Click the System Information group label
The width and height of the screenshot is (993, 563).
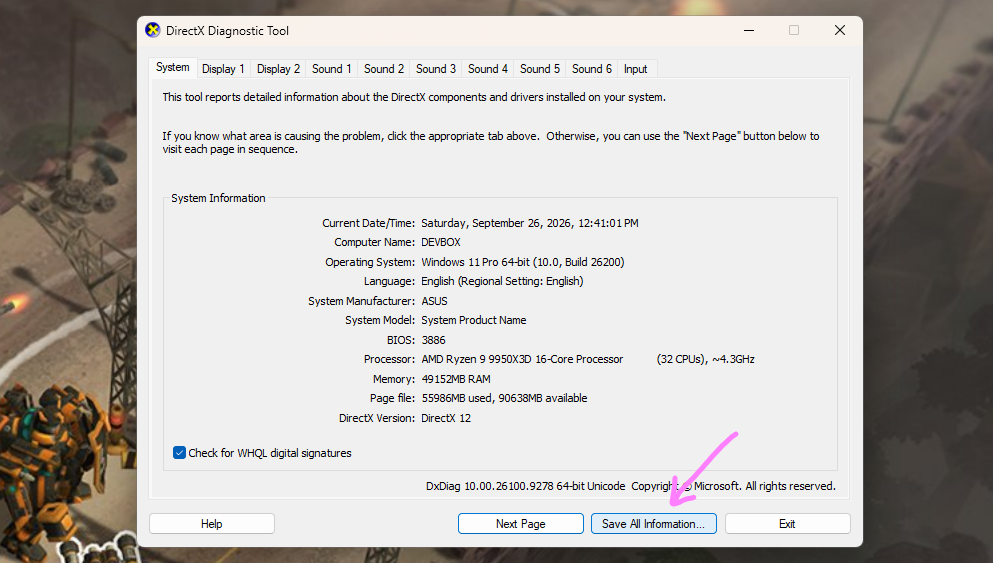tap(218, 198)
